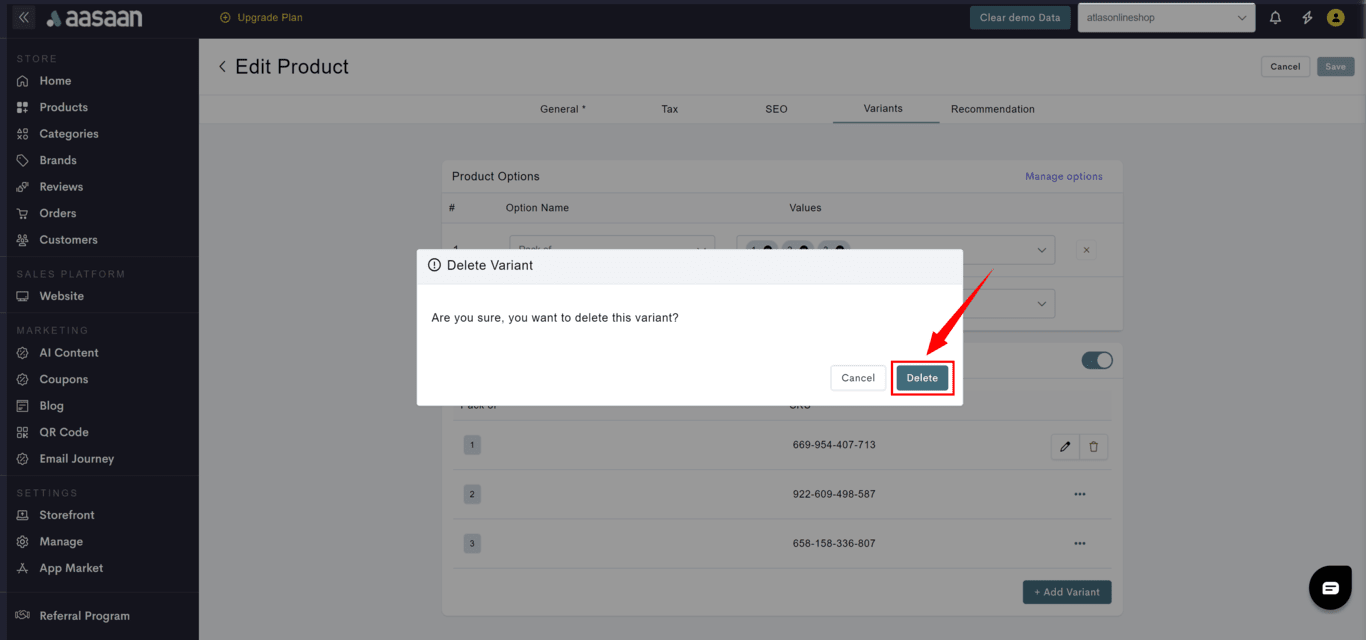Expand the first option values dropdown
Image resolution: width=1366 pixels, height=640 pixels.
(1041, 250)
